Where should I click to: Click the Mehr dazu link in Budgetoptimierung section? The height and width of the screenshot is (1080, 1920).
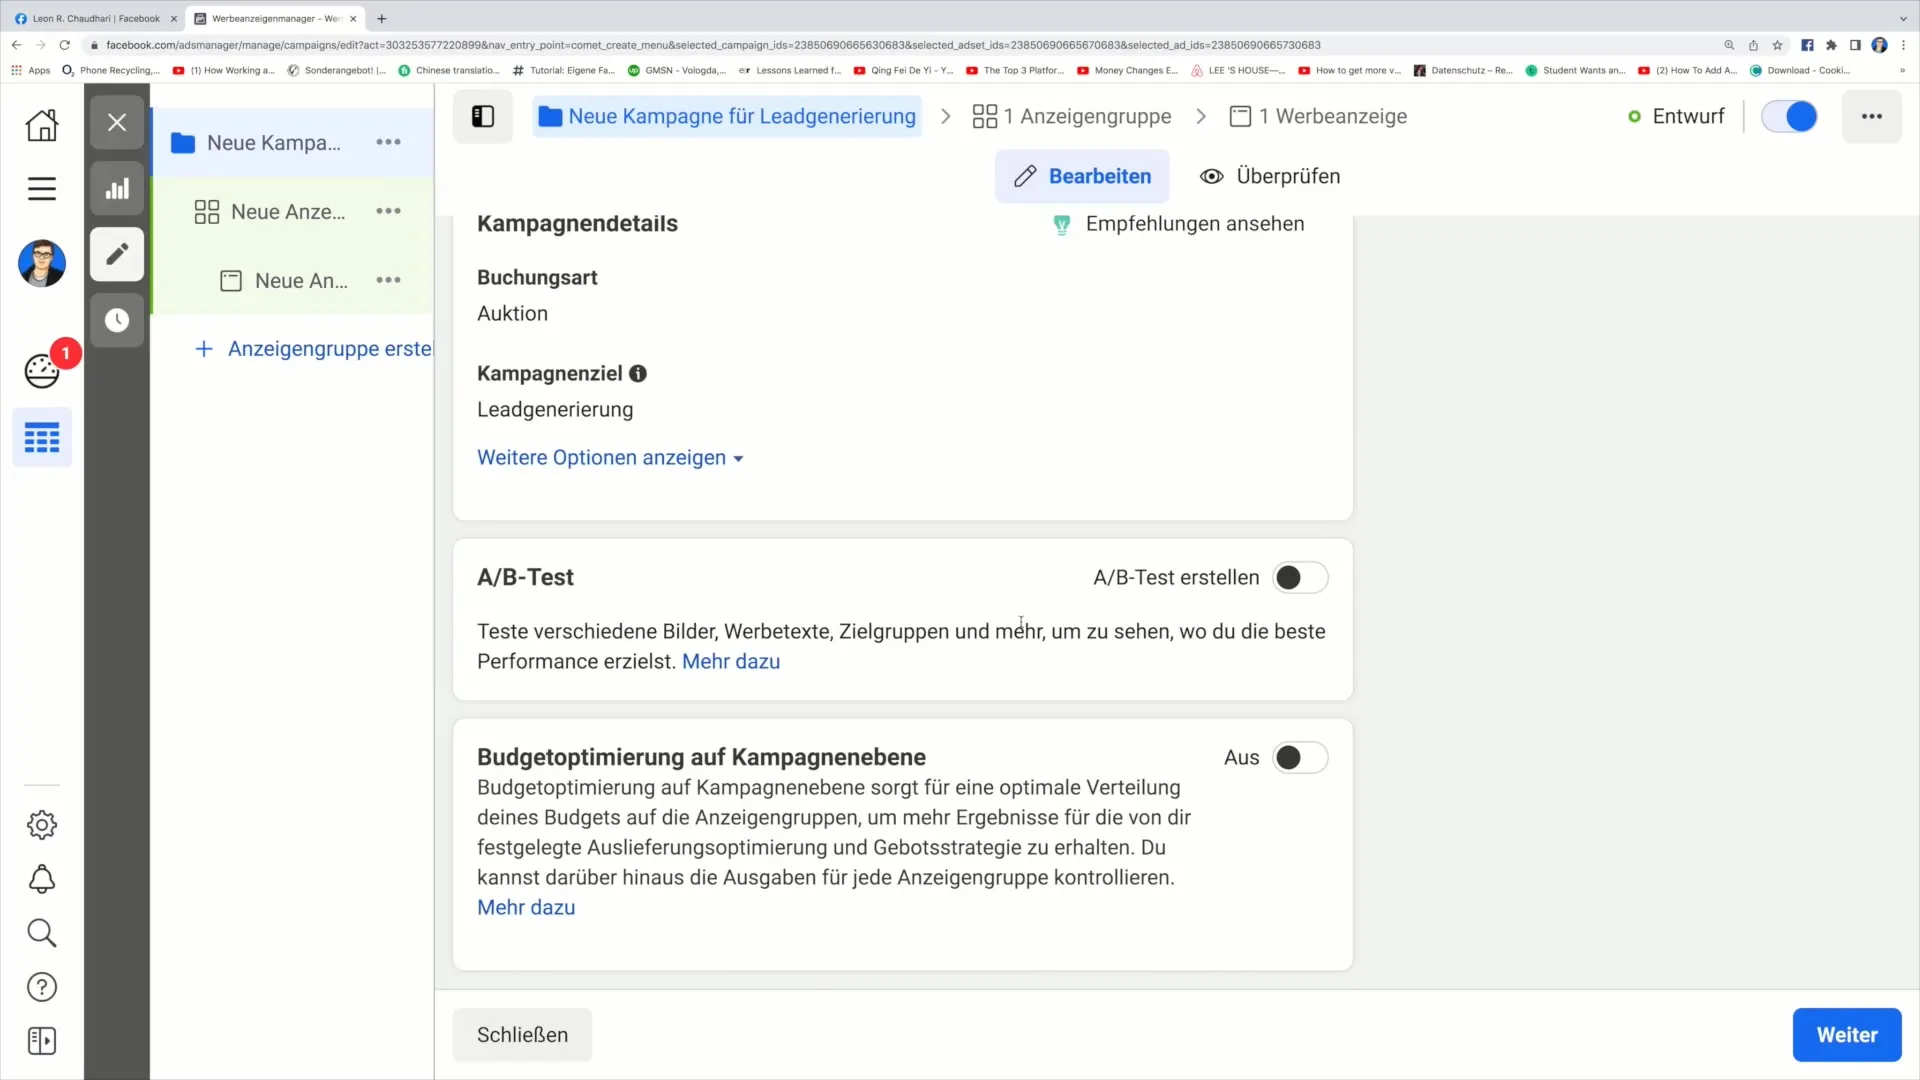tap(526, 907)
